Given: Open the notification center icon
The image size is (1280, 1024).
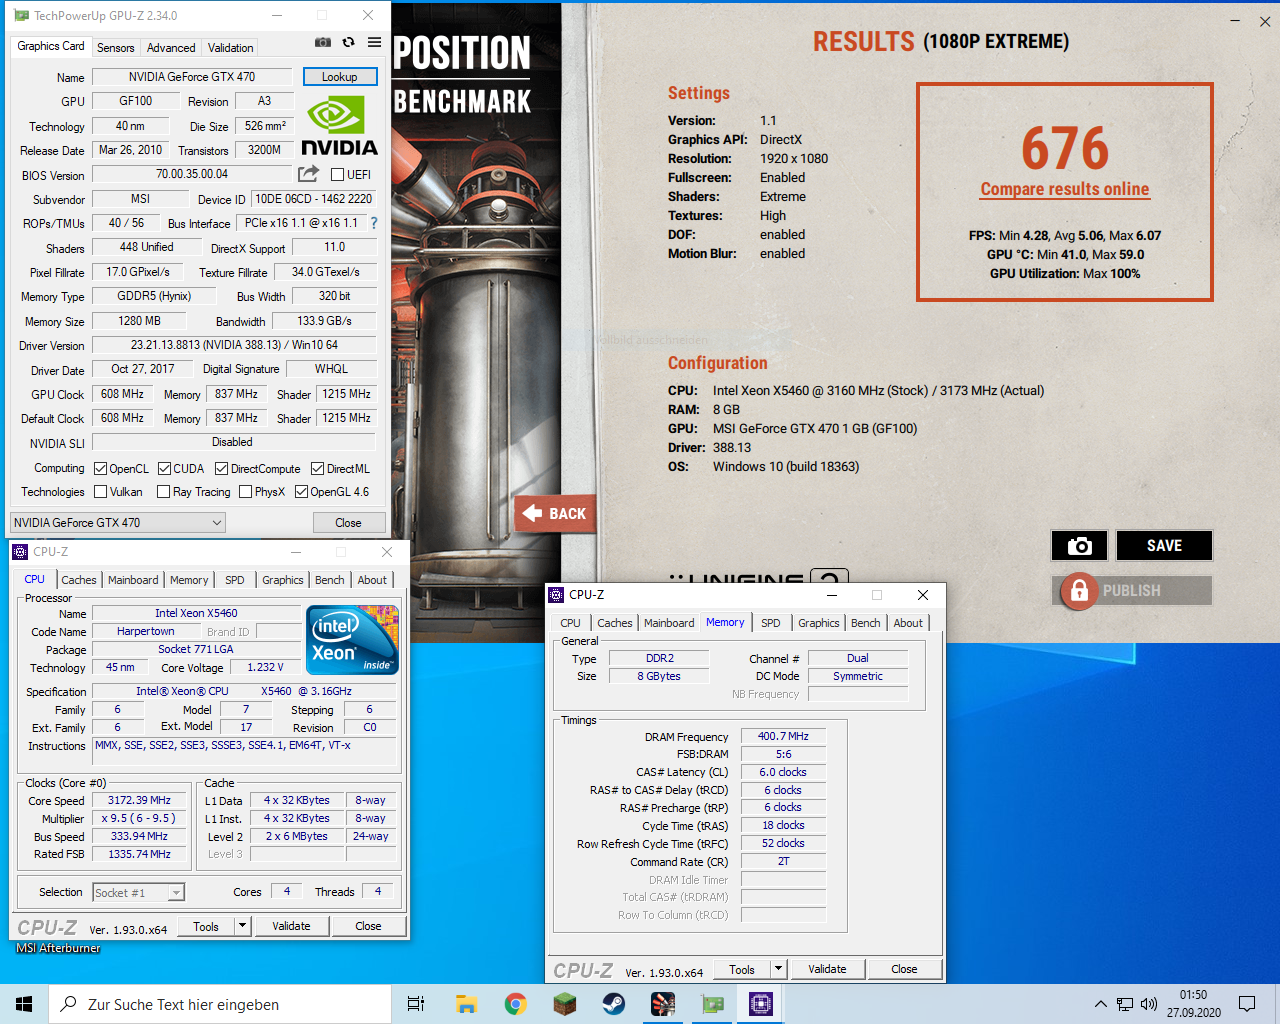Looking at the screenshot, I should coord(1247,1004).
